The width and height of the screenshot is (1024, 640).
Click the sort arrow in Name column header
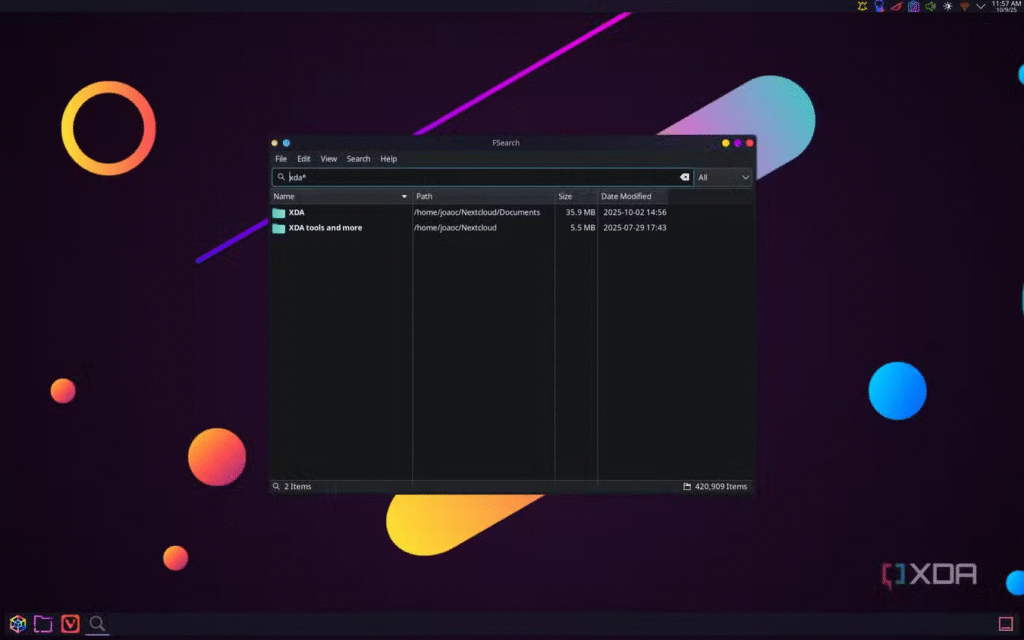coord(404,197)
